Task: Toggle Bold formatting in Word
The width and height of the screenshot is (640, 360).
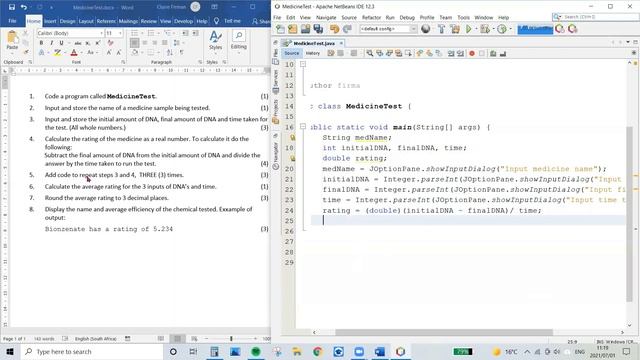Action: tap(41, 43)
